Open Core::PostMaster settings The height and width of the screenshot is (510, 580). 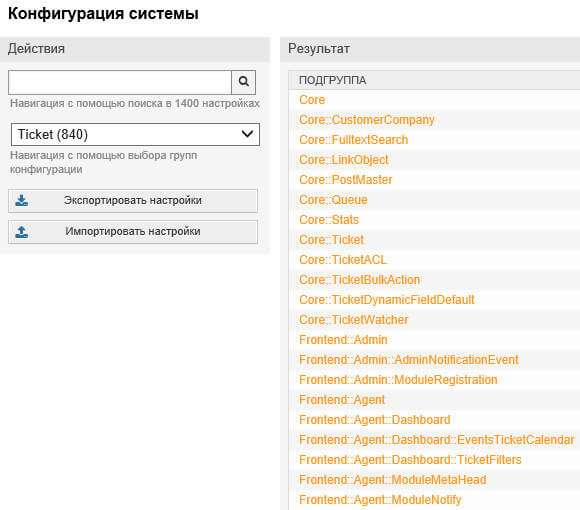pyautogui.click(x=345, y=180)
